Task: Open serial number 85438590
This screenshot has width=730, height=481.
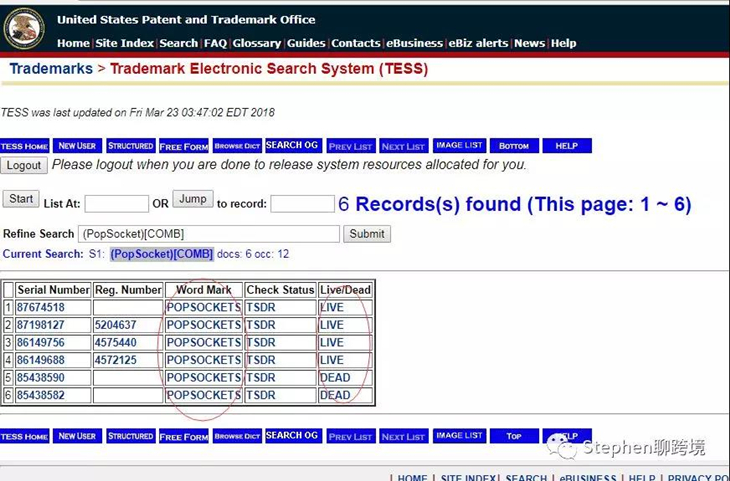Action: tap(41, 378)
